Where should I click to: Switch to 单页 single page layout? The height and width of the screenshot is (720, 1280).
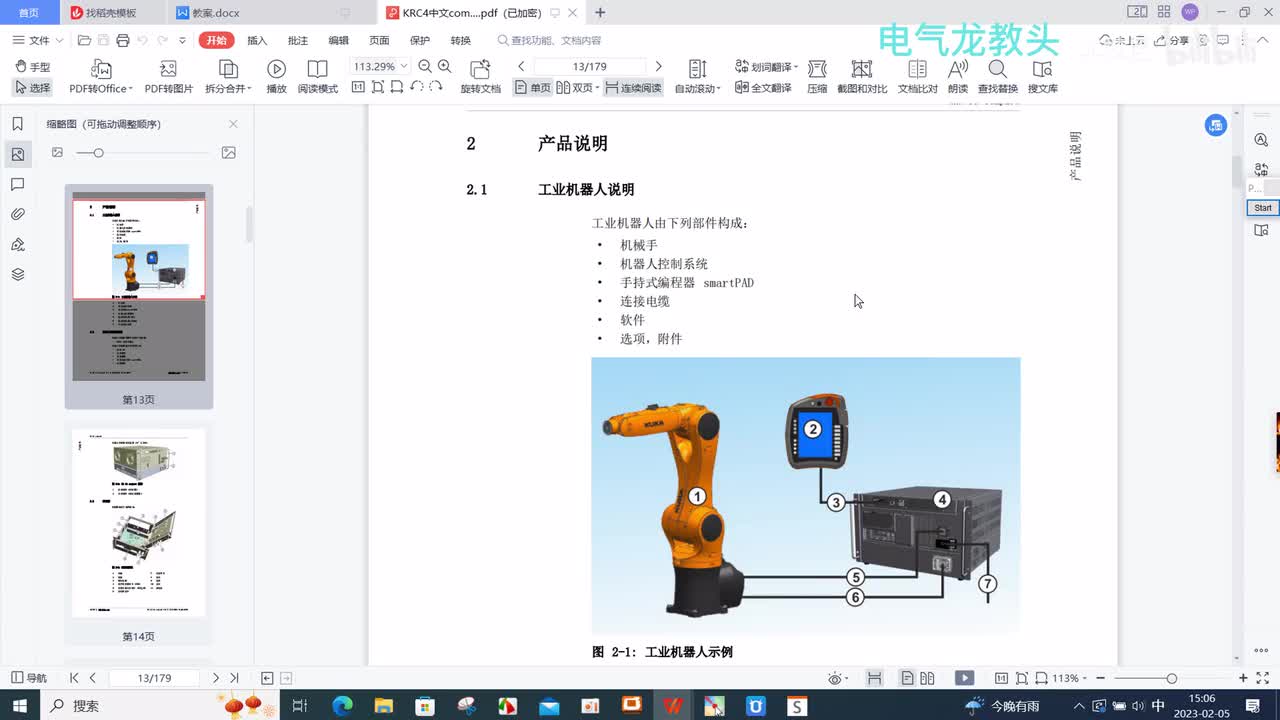[x=532, y=88]
